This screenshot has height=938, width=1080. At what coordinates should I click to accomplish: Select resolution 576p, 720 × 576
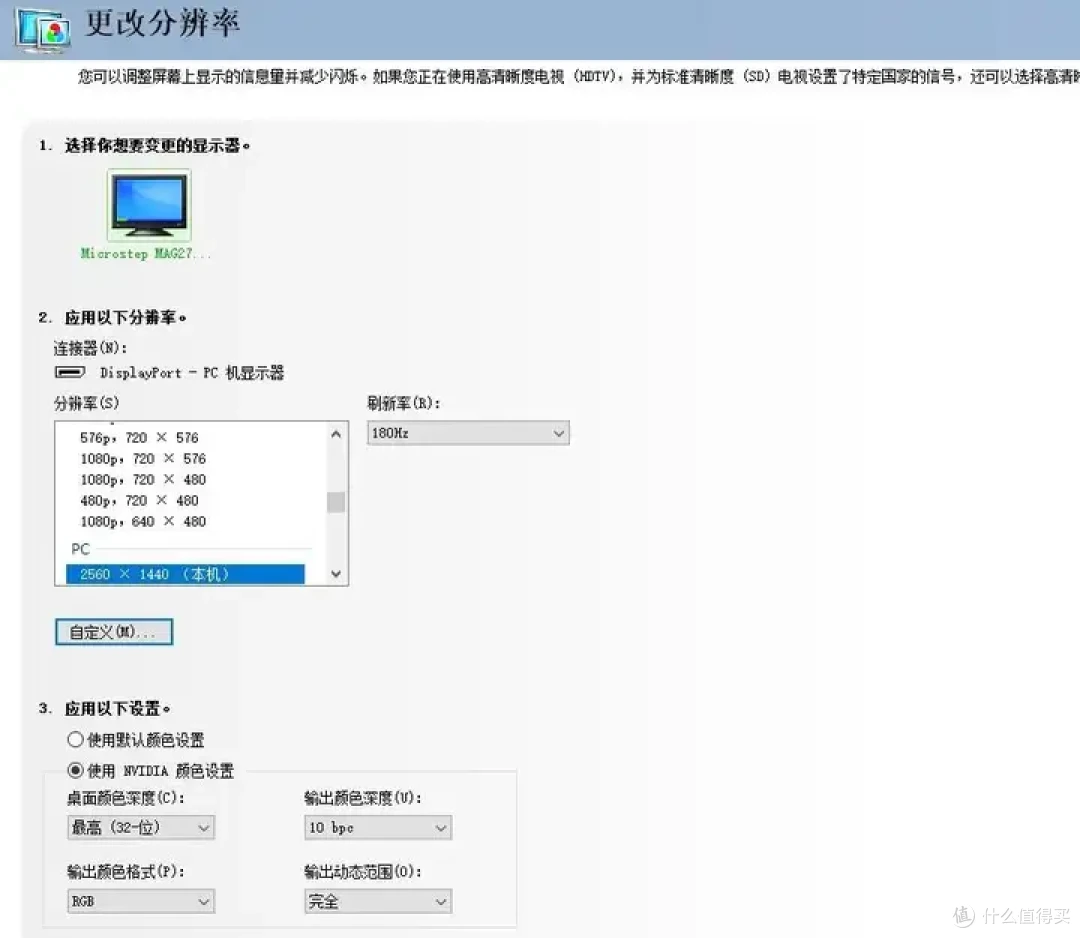click(139, 437)
